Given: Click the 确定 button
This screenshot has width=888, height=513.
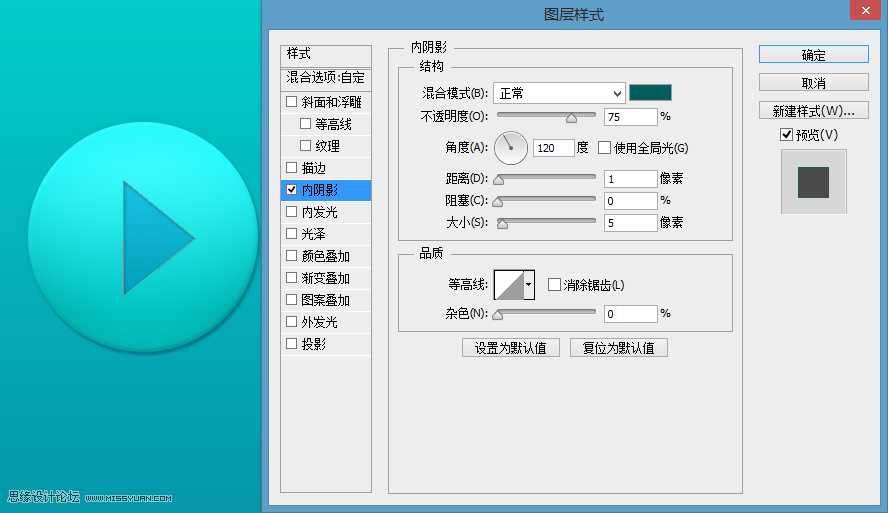Looking at the screenshot, I should pyautogui.click(x=813, y=54).
